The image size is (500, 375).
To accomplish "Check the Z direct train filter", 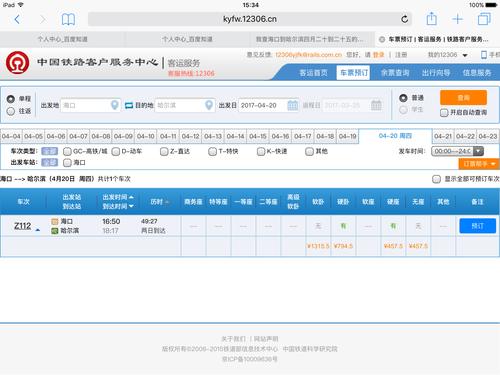I will coord(164,152).
